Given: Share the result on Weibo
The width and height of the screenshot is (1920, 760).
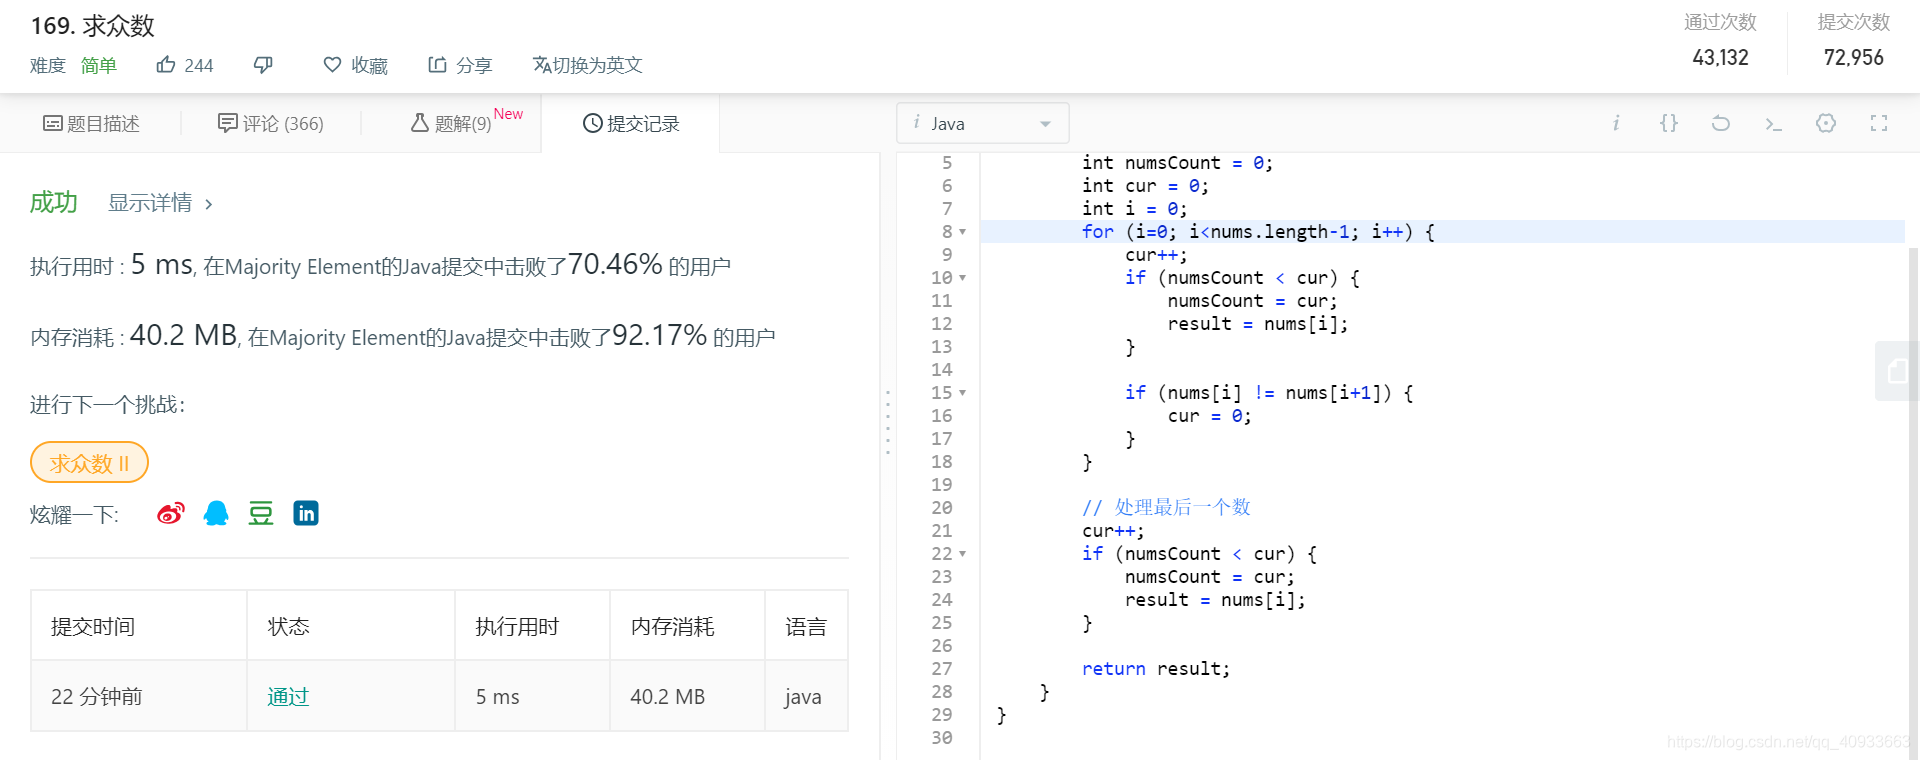Looking at the screenshot, I should (171, 513).
